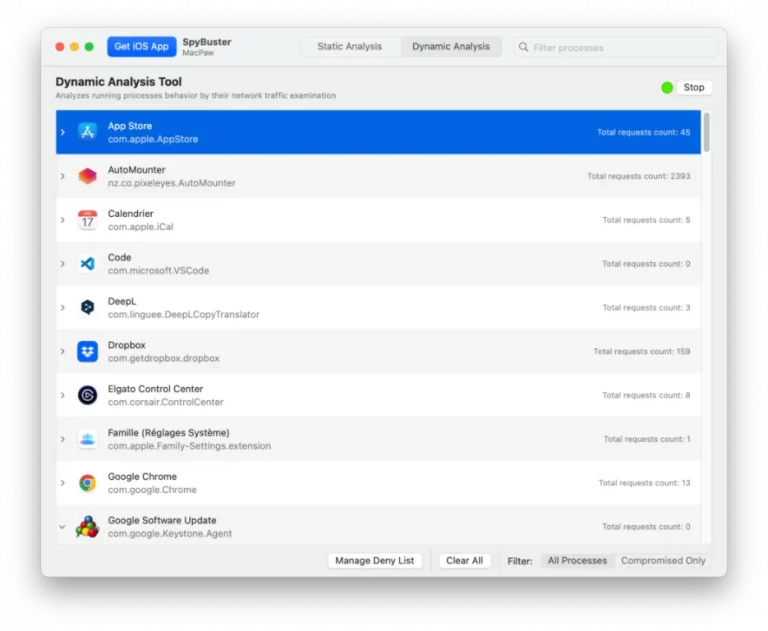Click the Get iOS App button
This screenshot has height=631, width=768.
(142, 47)
